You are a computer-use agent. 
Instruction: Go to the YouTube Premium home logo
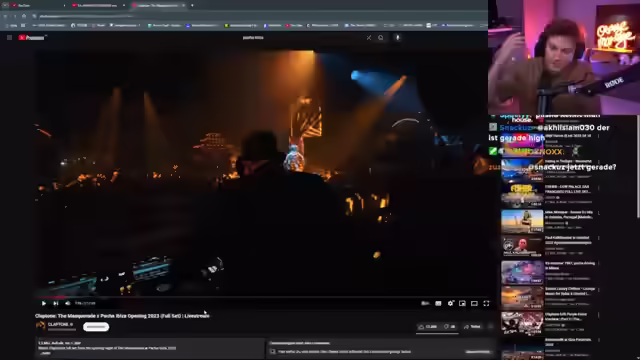(32, 38)
